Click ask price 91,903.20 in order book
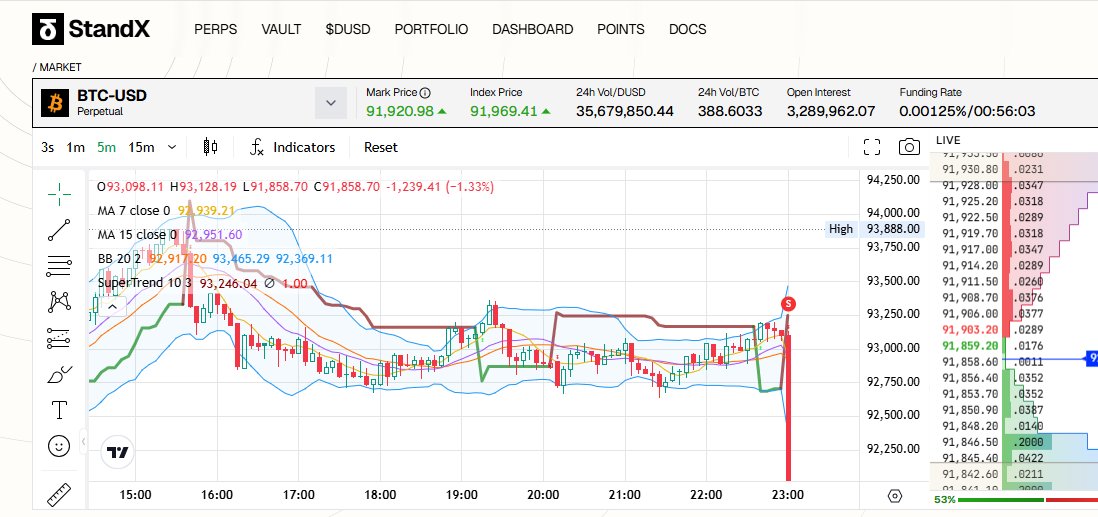The width and height of the screenshot is (1098, 517). (970, 329)
